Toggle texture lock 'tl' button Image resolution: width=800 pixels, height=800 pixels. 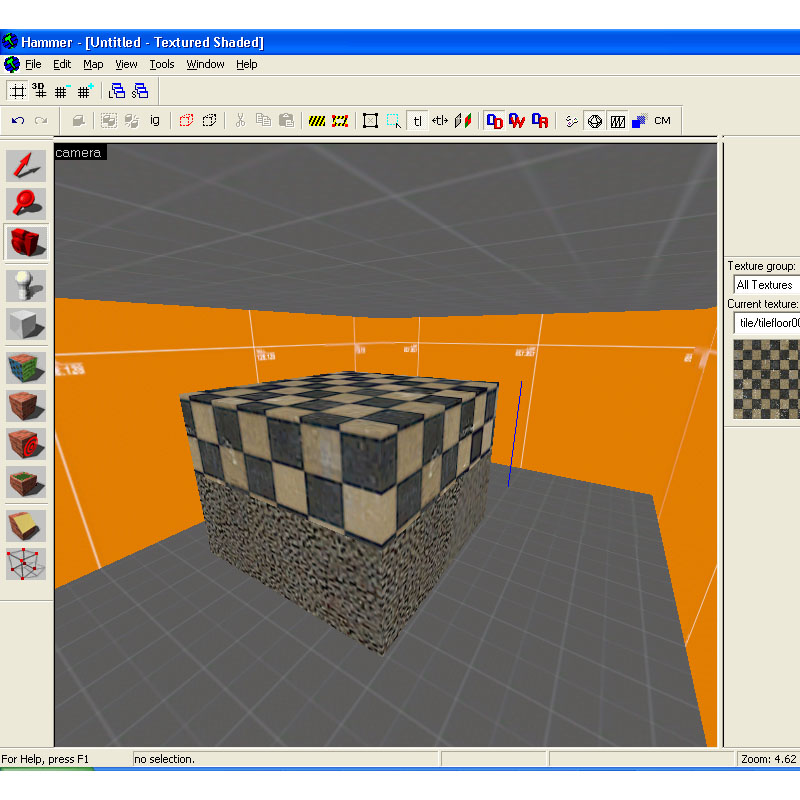pos(418,121)
